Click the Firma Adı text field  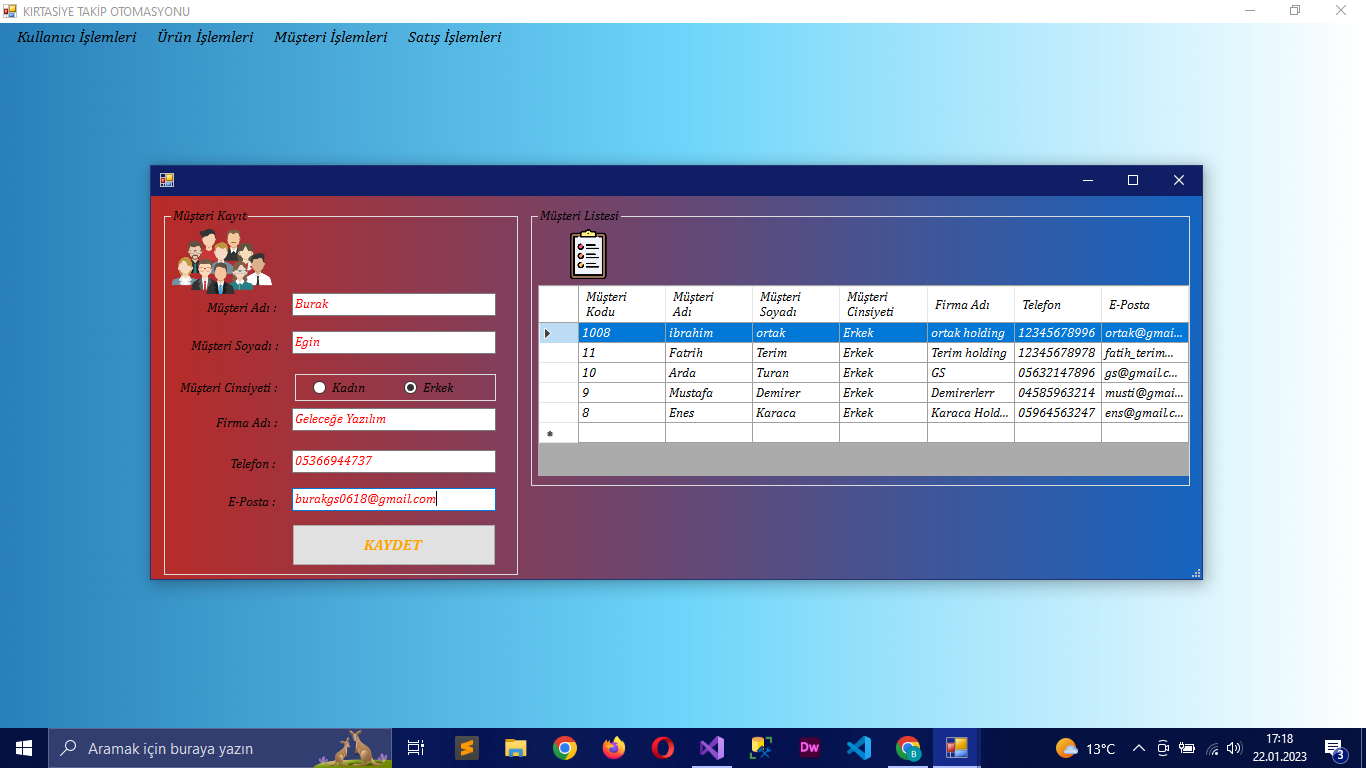[x=394, y=420]
